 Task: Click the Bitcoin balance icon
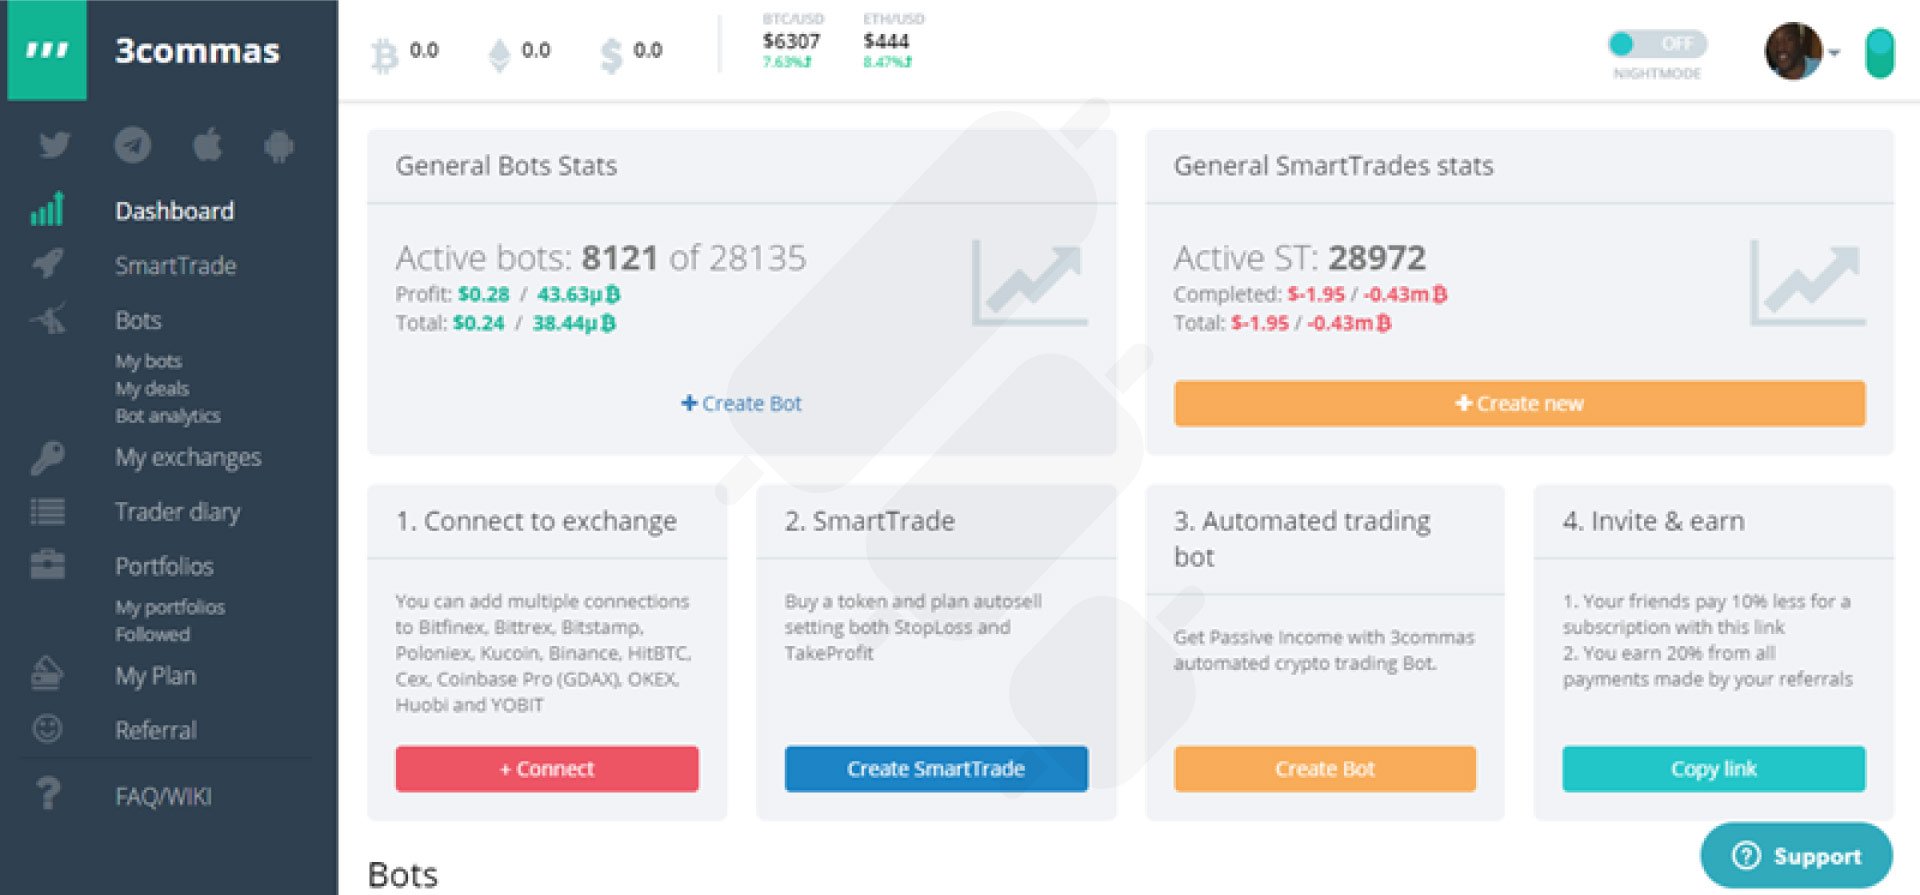point(384,54)
